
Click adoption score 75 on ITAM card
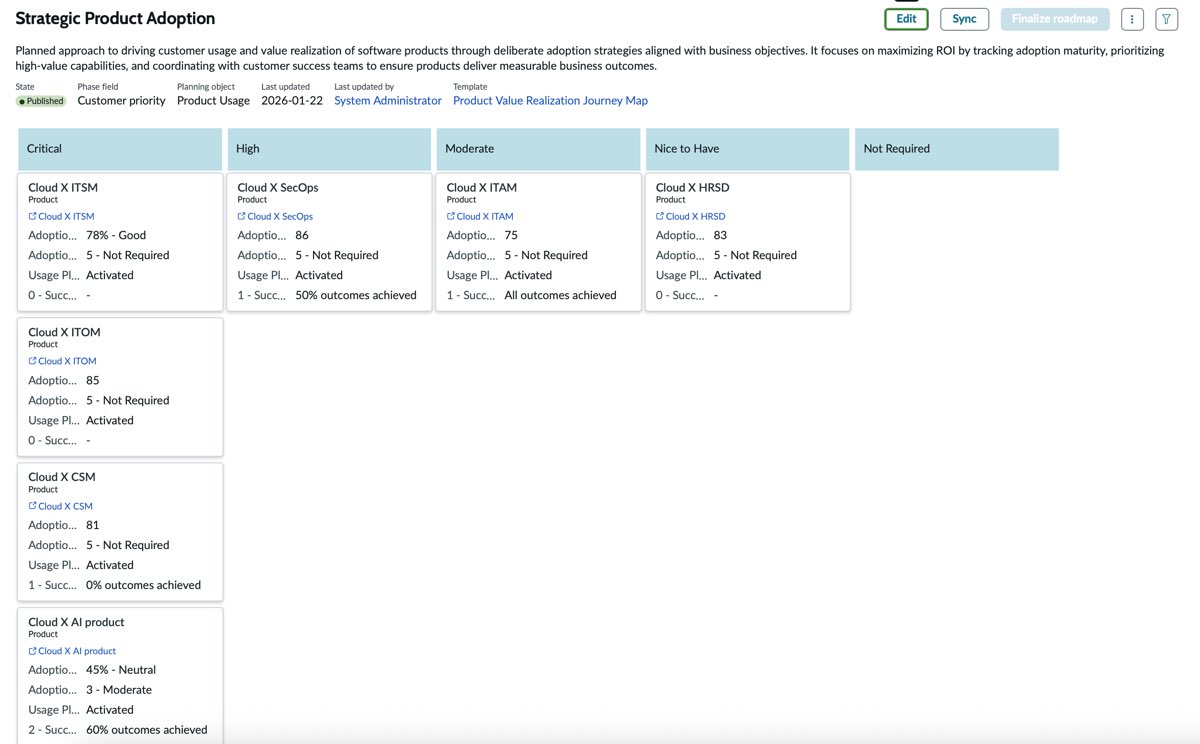511,235
